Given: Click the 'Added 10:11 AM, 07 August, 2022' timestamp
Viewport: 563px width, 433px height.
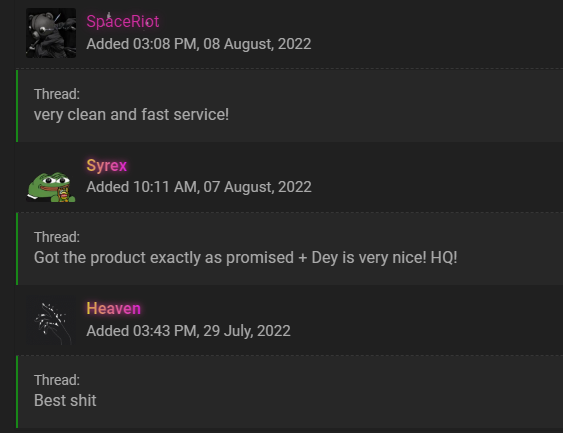Looking at the screenshot, I should click(199, 187).
